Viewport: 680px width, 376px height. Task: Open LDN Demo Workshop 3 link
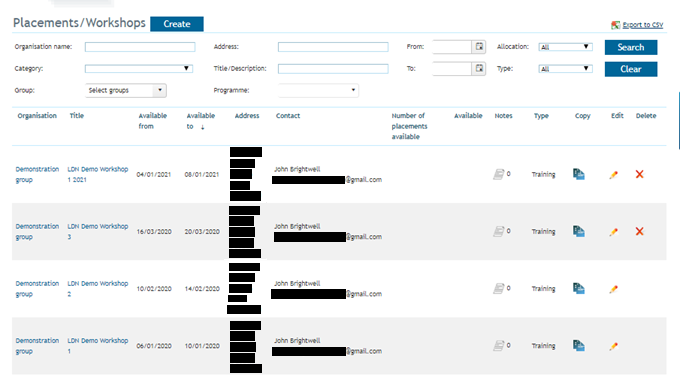click(x=98, y=232)
